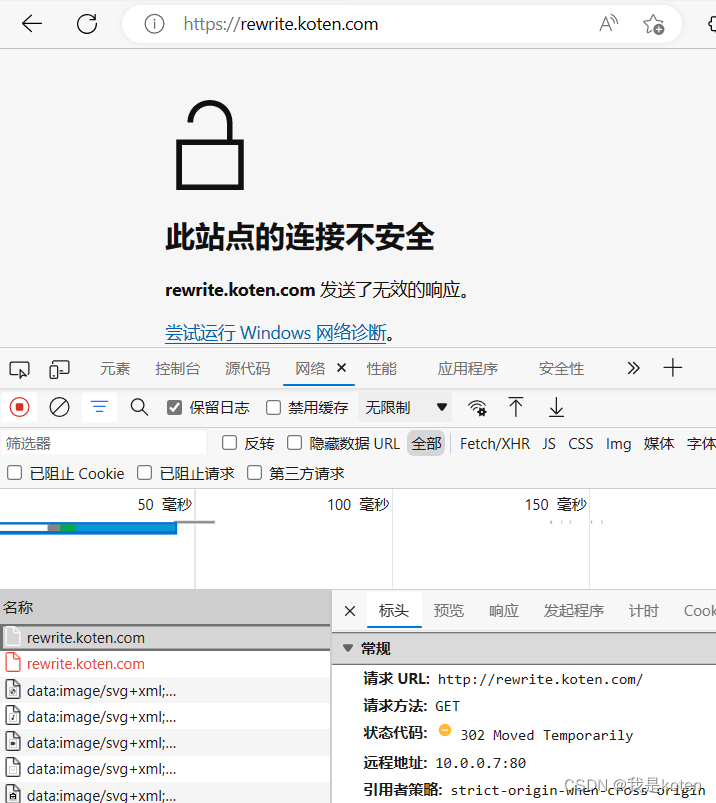Image resolution: width=716 pixels, height=803 pixels.
Task: Toggle device emulation icon
Action: point(59,369)
